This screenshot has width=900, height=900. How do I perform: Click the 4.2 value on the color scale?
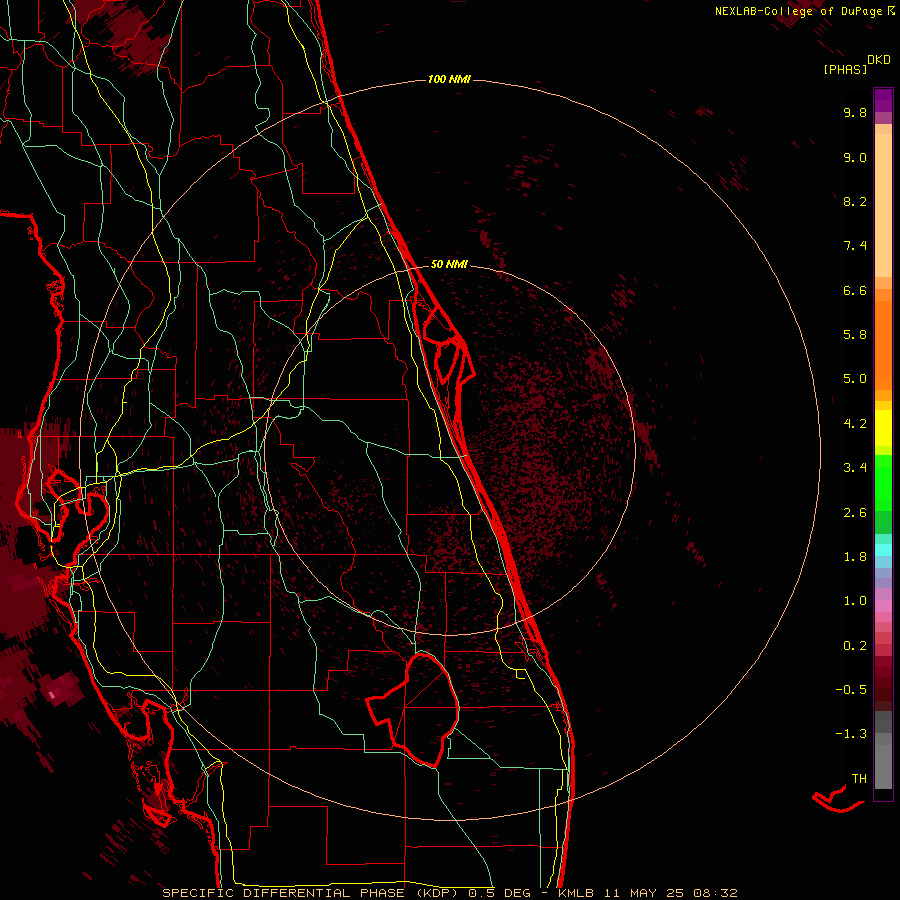pos(855,424)
